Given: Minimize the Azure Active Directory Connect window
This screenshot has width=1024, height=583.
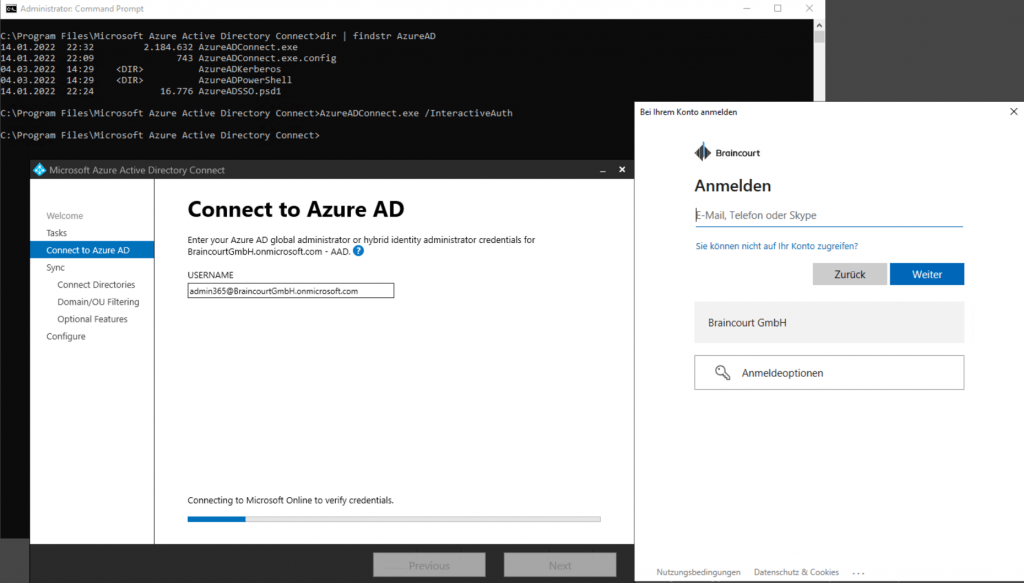Looking at the screenshot, I should click(603, 170).
